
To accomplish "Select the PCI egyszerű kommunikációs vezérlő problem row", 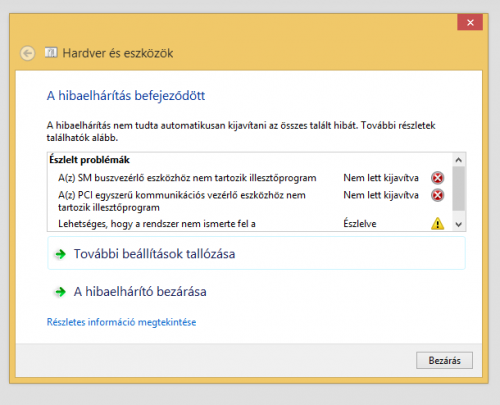I will click(x=250, y=201).
